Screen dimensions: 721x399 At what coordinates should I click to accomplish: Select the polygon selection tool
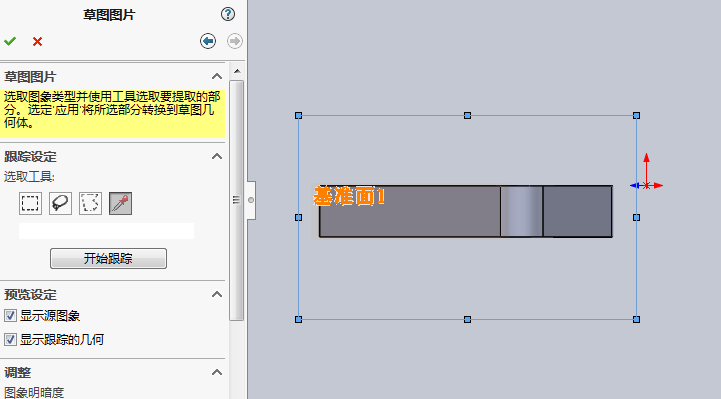tap(90, 203)
